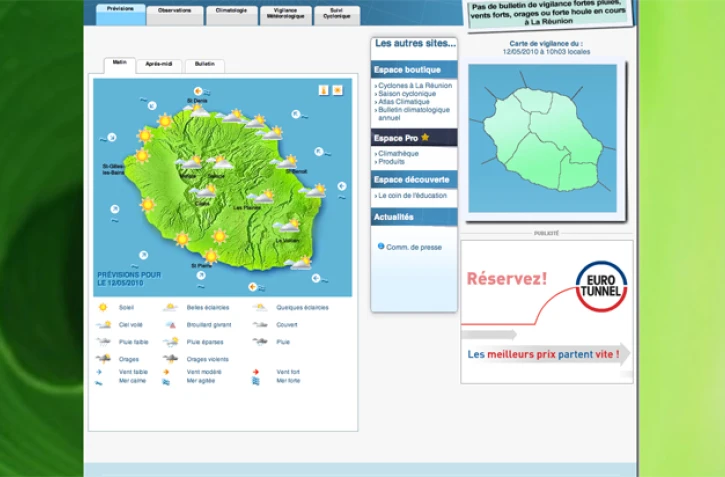Click the Brouillard givrant legend icon
The height and width of the screenshot is (477, 725).
pos(171,325)
